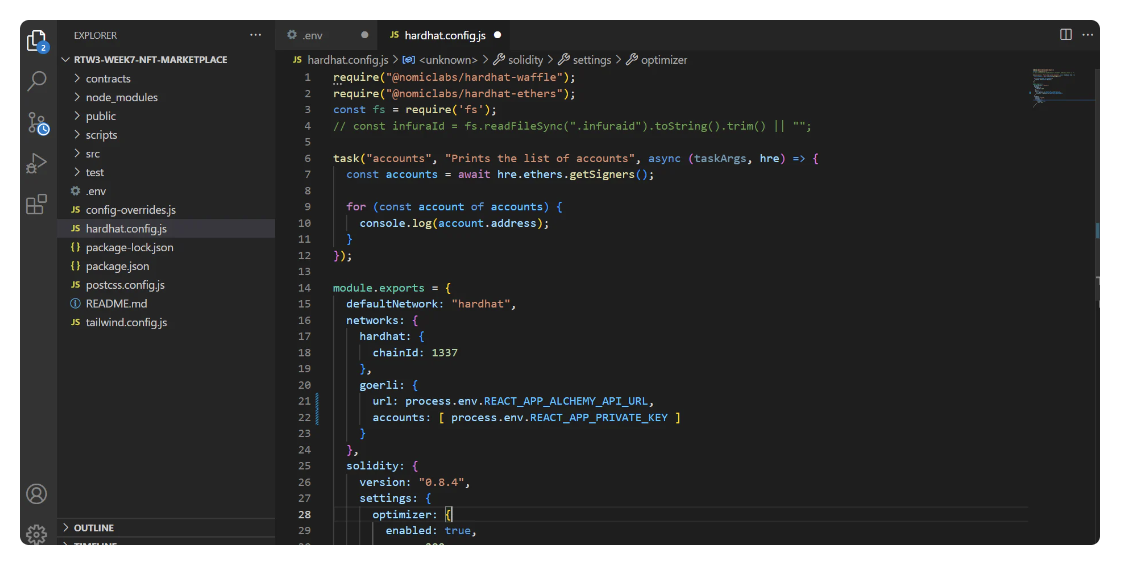
Task: Click the string "0.8.4" on line 26
Action: point(441,482)
